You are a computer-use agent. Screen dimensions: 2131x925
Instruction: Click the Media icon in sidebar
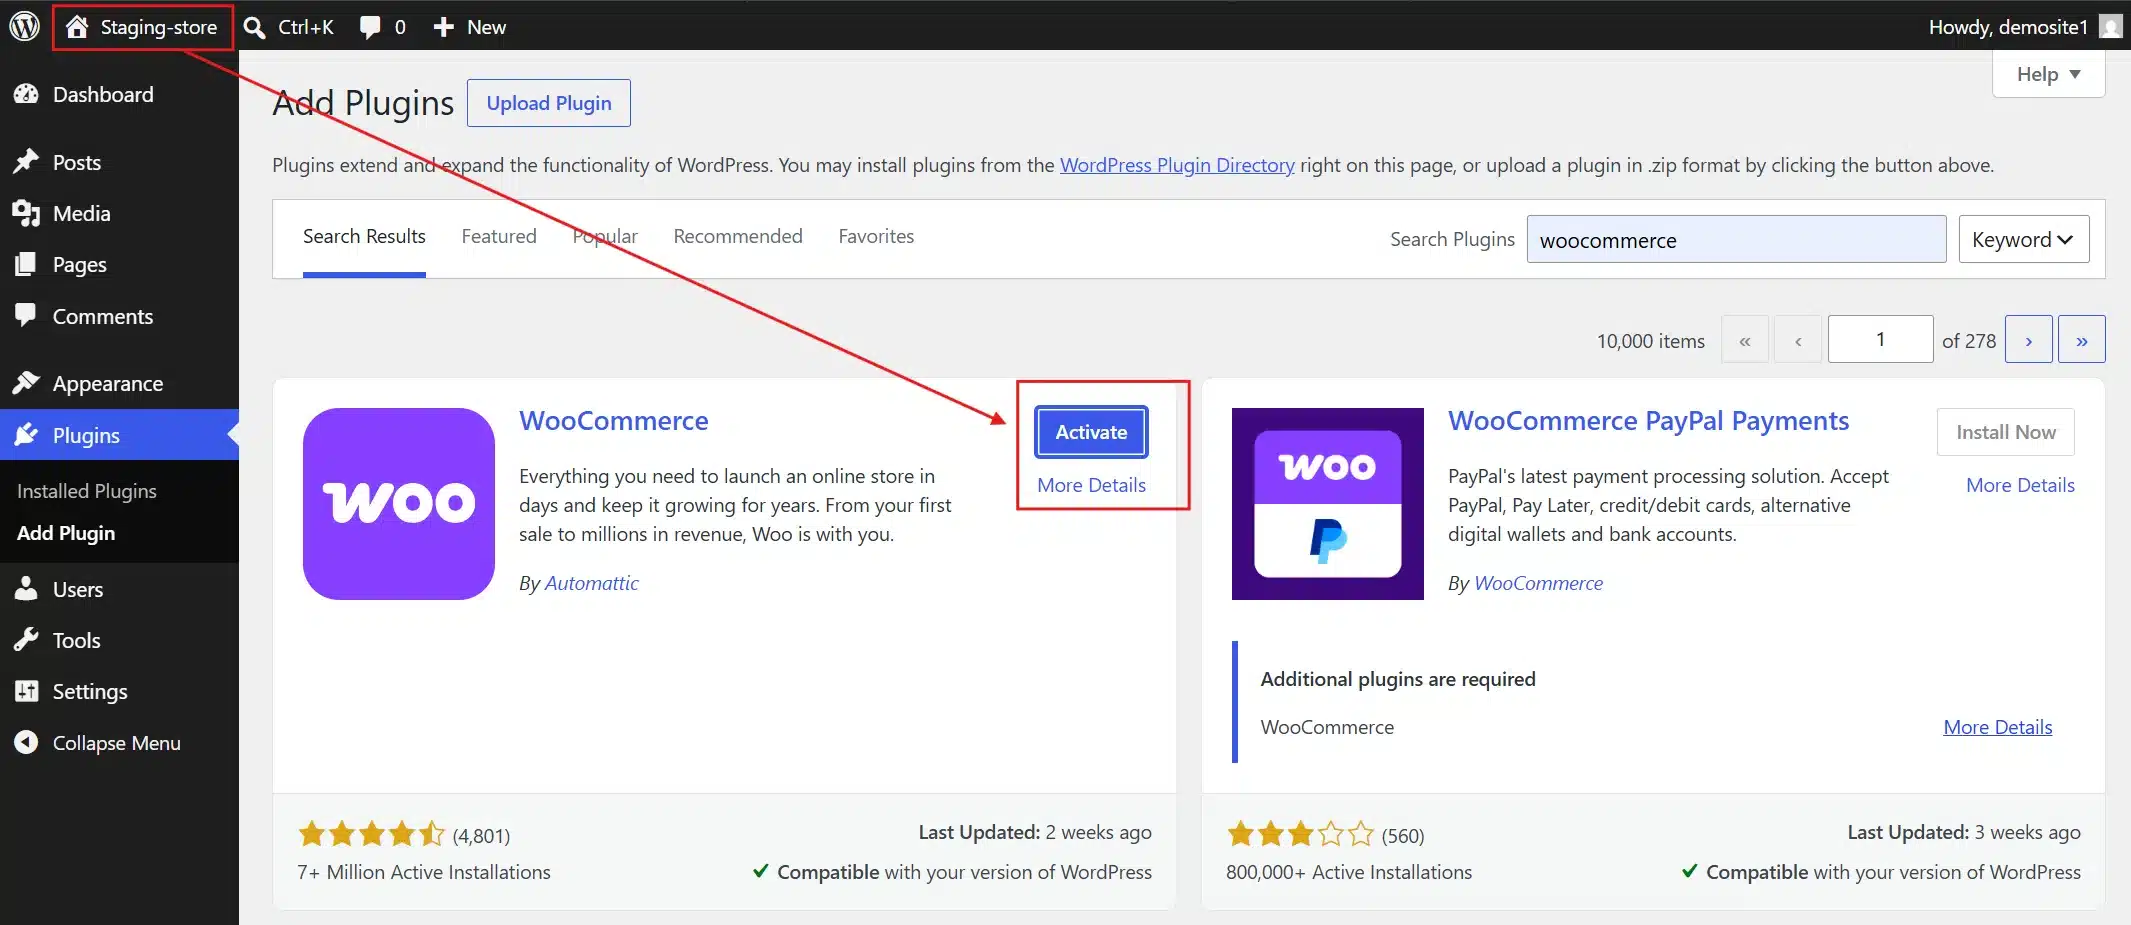(x=26, y=213)
